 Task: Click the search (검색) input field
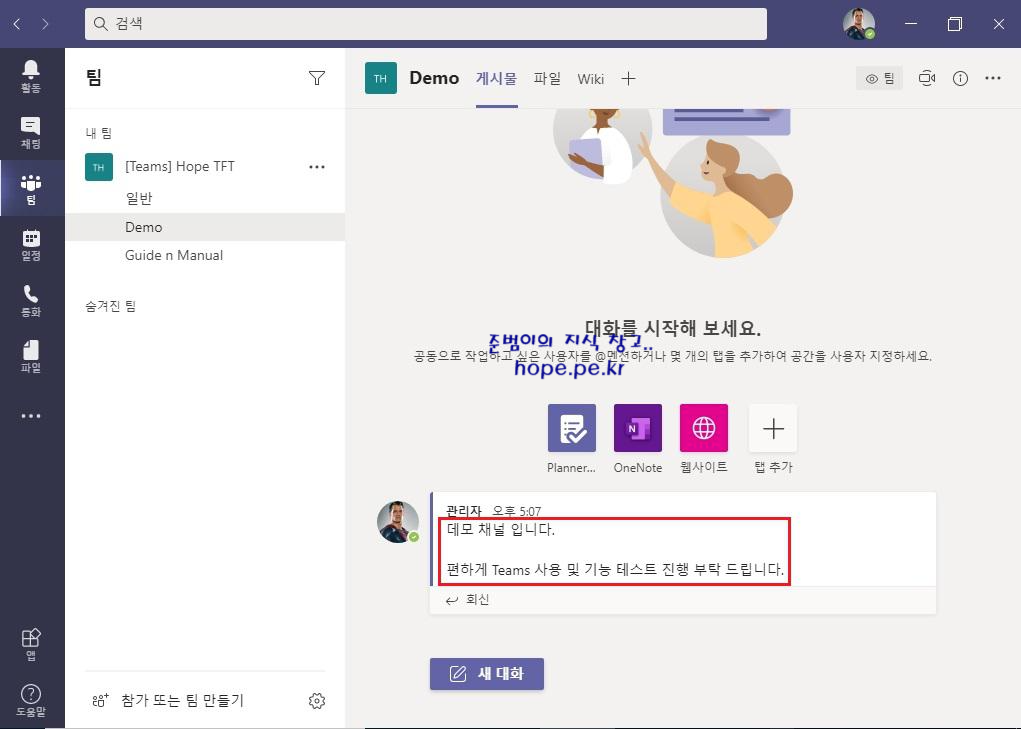tap(426, 24)
